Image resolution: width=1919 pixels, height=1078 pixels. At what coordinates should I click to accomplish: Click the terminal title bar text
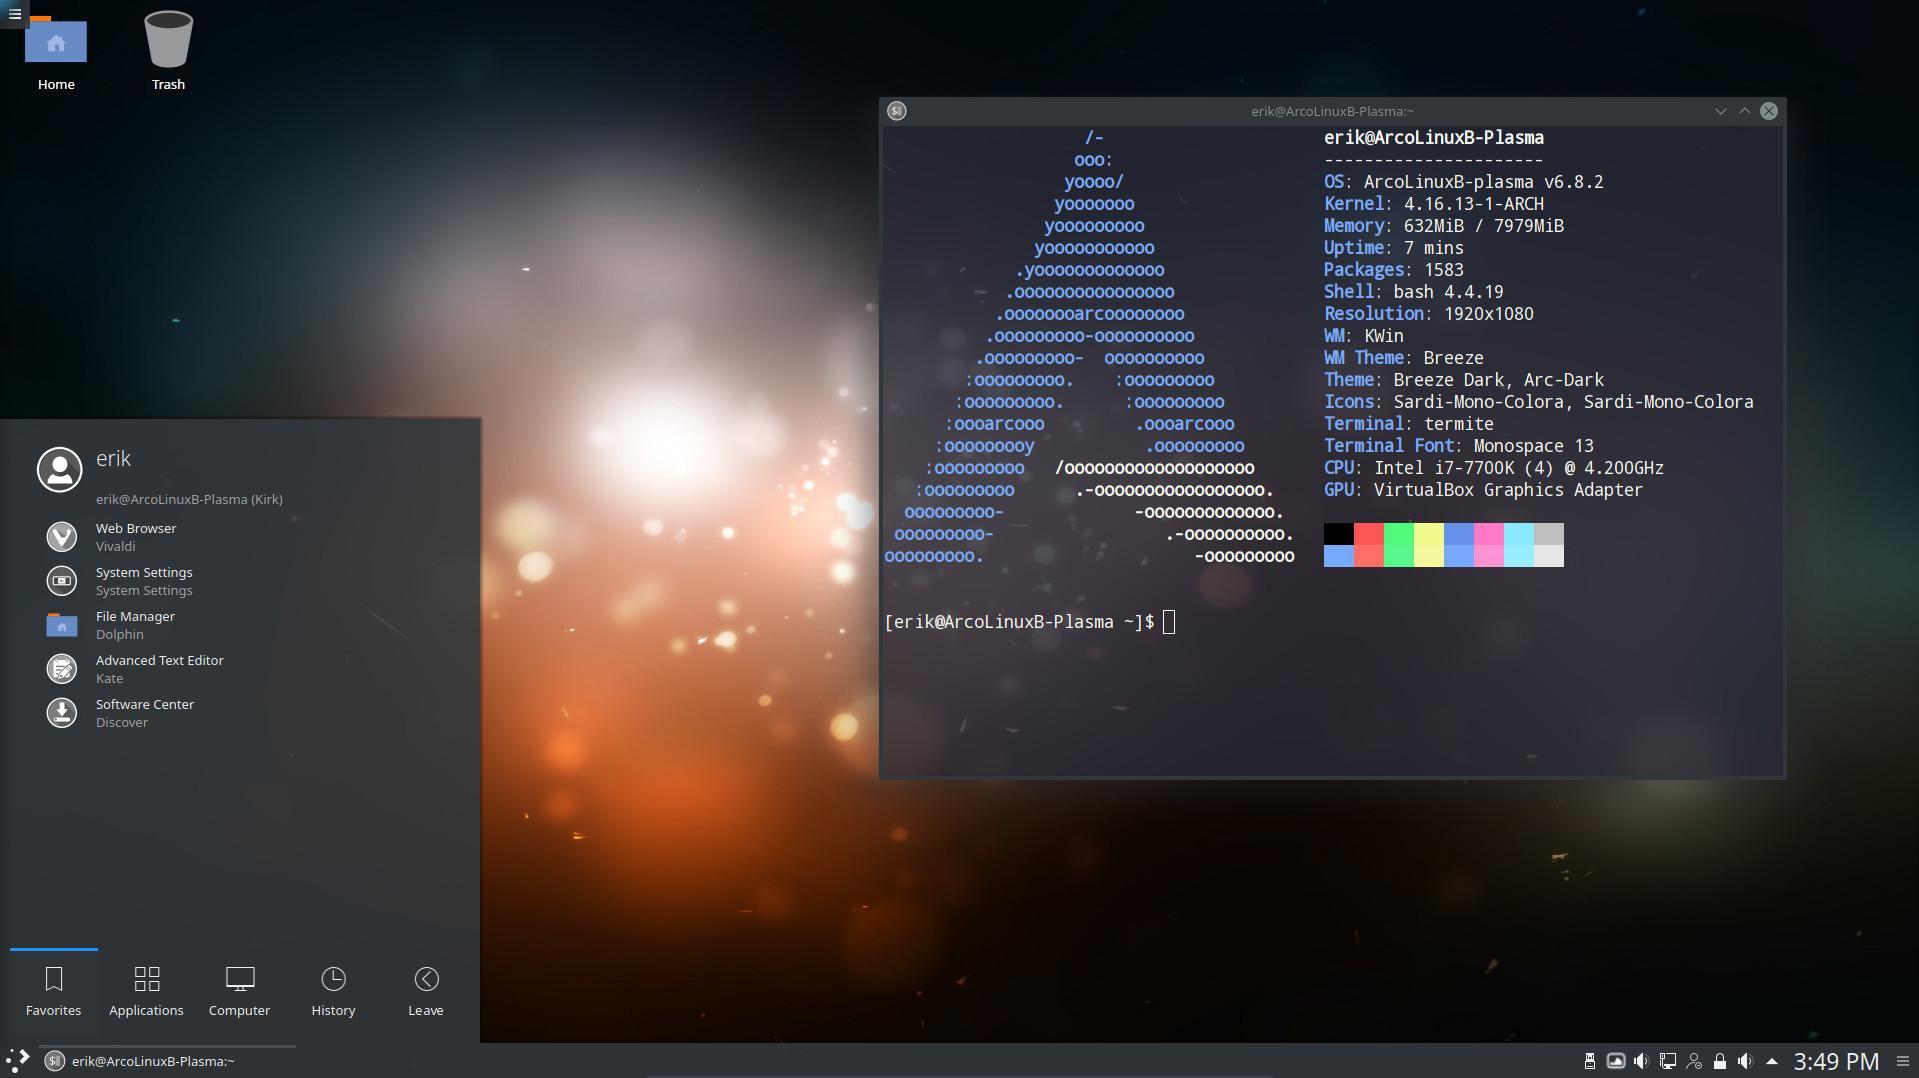(1332, 111)
